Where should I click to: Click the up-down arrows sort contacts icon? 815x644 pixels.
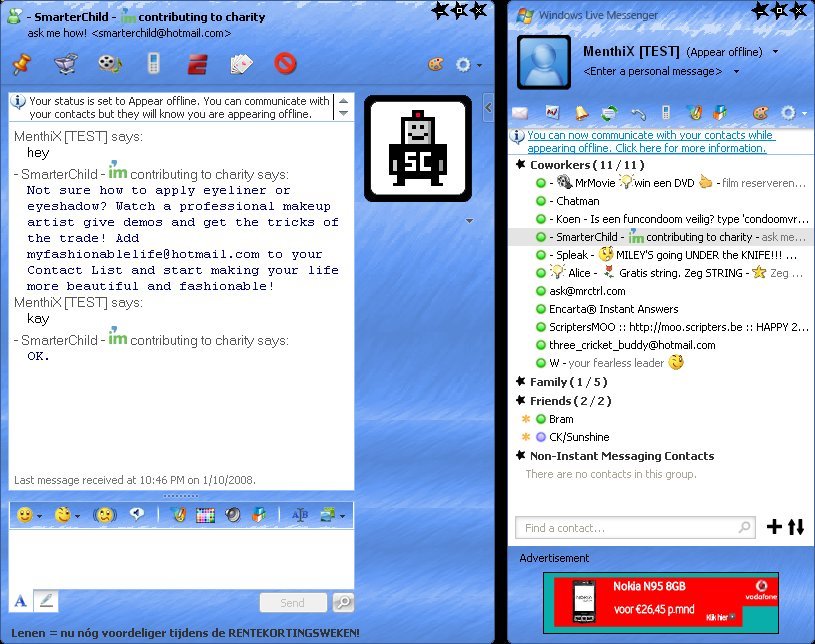[x=796, y=527]
